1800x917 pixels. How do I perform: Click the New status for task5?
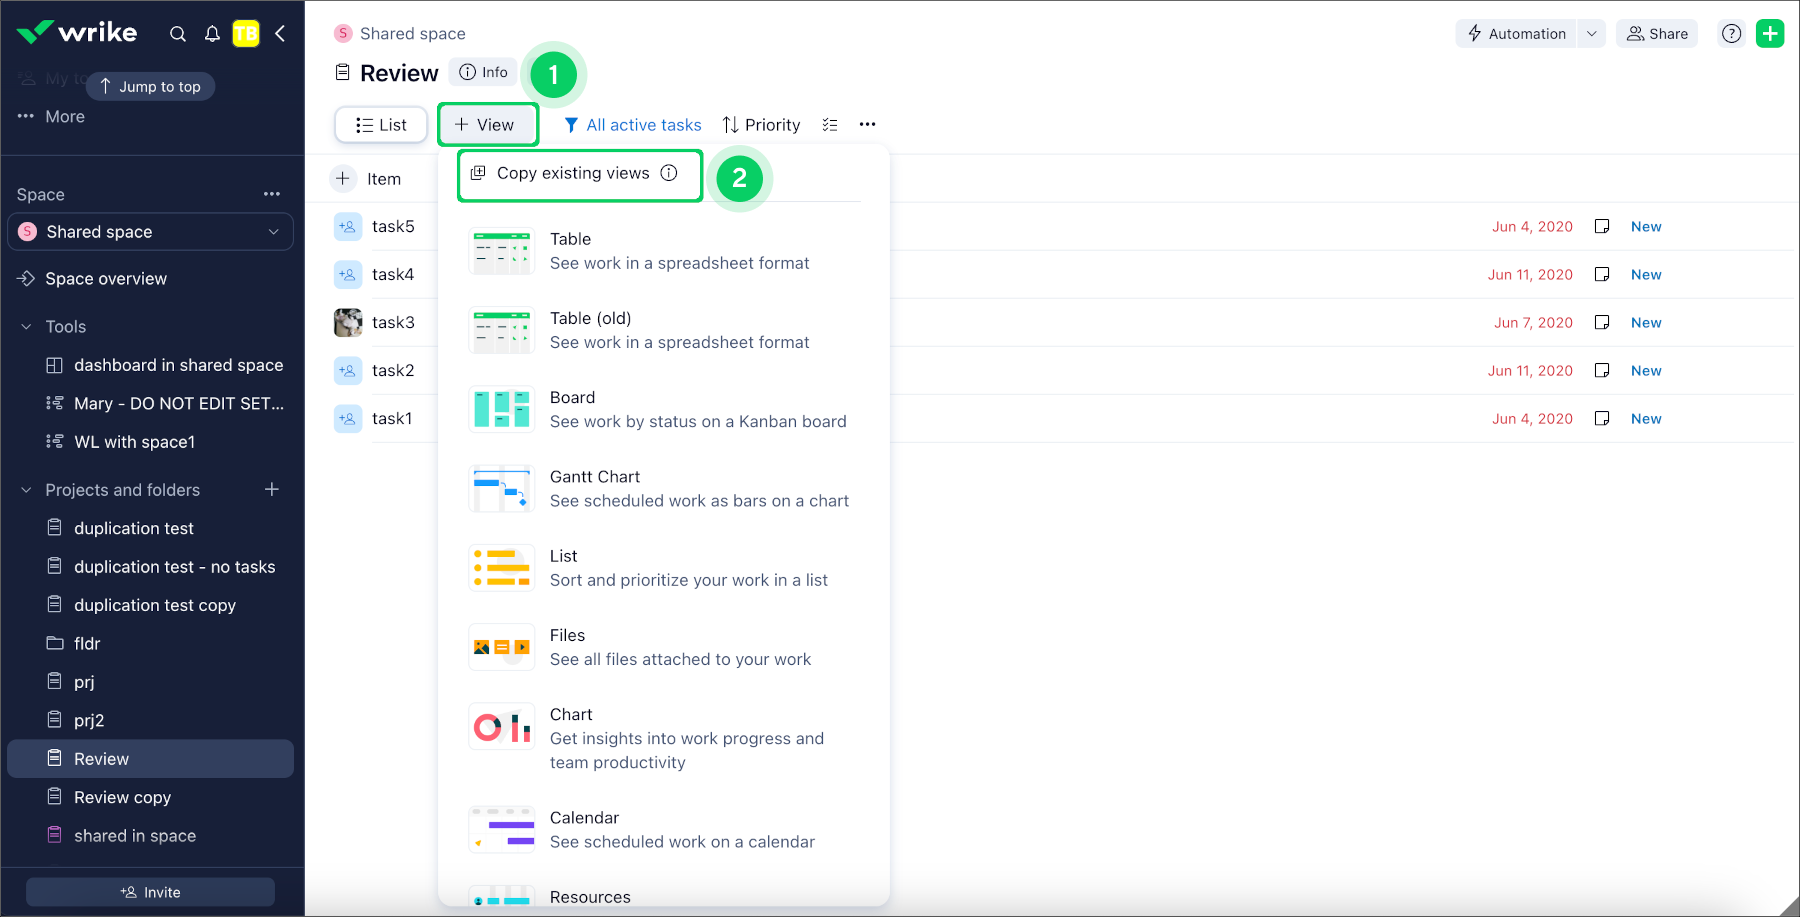tap(1646, 227)
